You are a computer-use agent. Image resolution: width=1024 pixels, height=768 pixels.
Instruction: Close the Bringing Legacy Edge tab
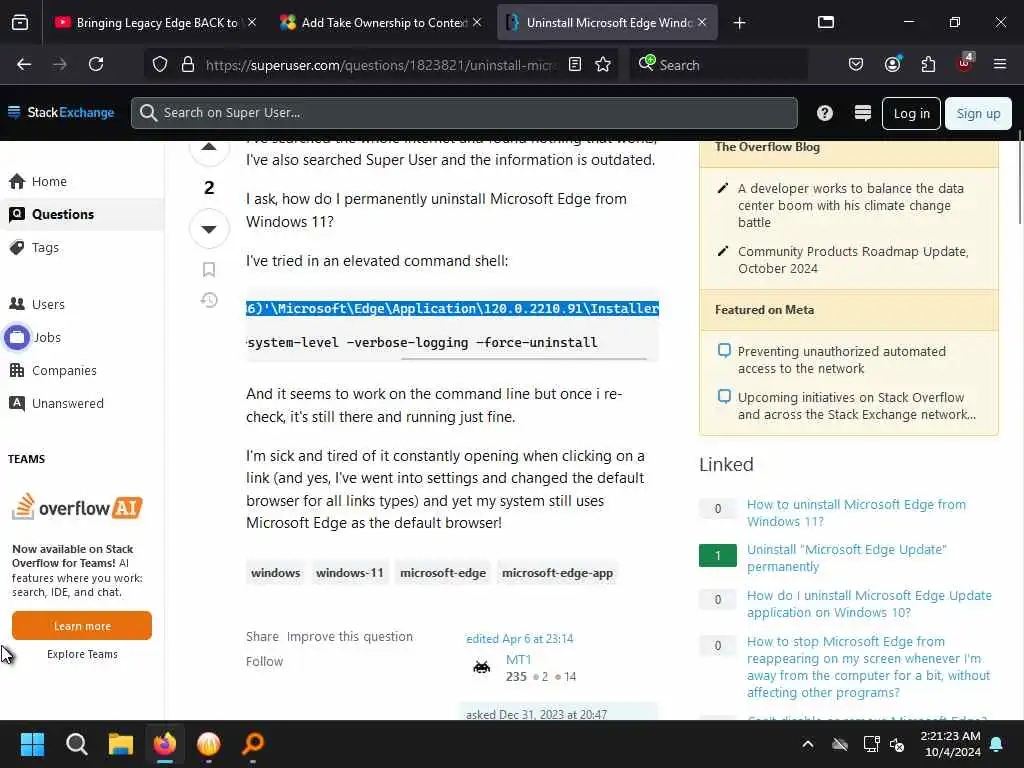pos(252,22)
